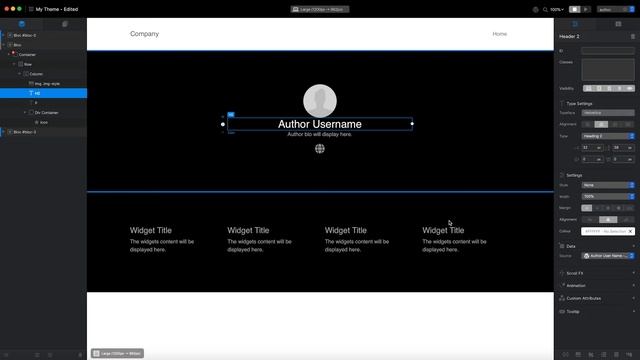Click the rightmost icon in inspector bottom toolbar
Viewport: 640px width, 360px height.
pyautogui.click(x=629, y=355)
